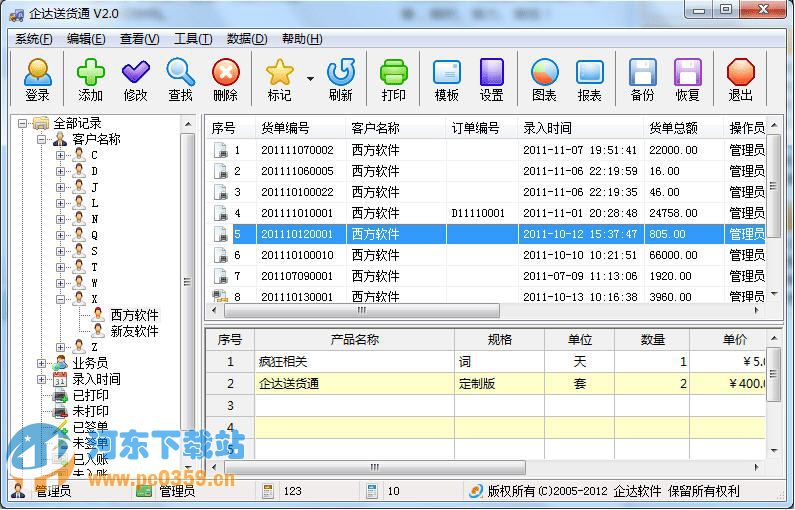Expand the C customer group
The image size is (795, 510).
(x=60, y=155)
